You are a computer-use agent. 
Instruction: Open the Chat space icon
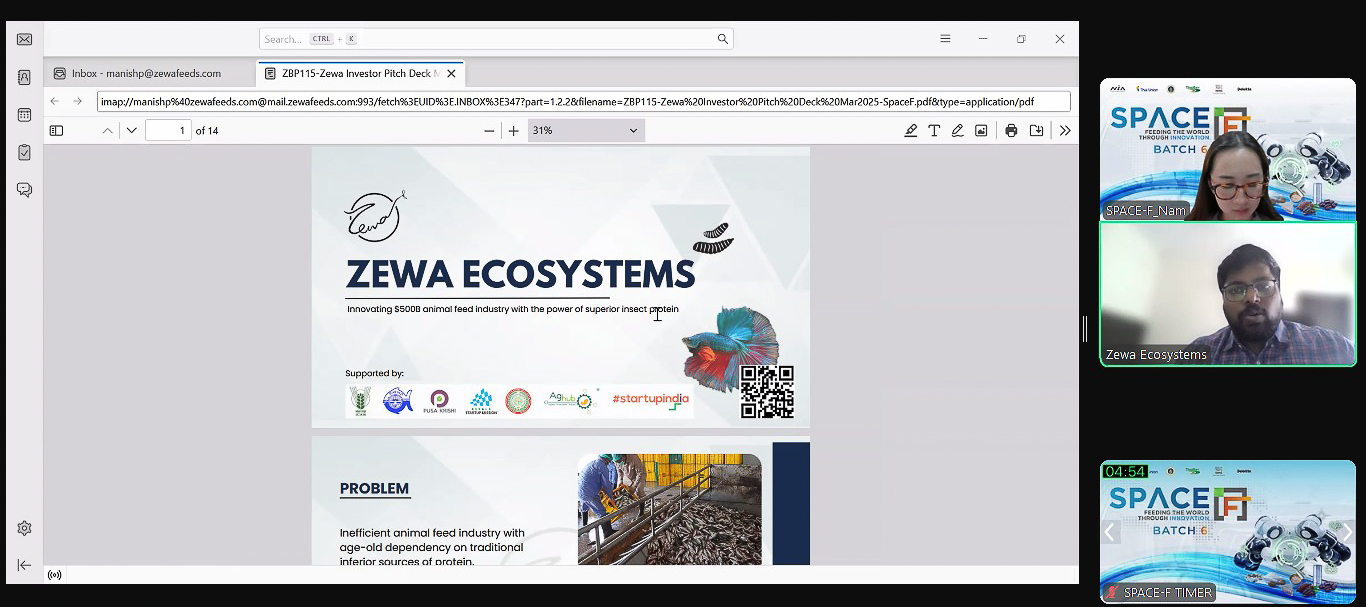[x=24, y=190]
